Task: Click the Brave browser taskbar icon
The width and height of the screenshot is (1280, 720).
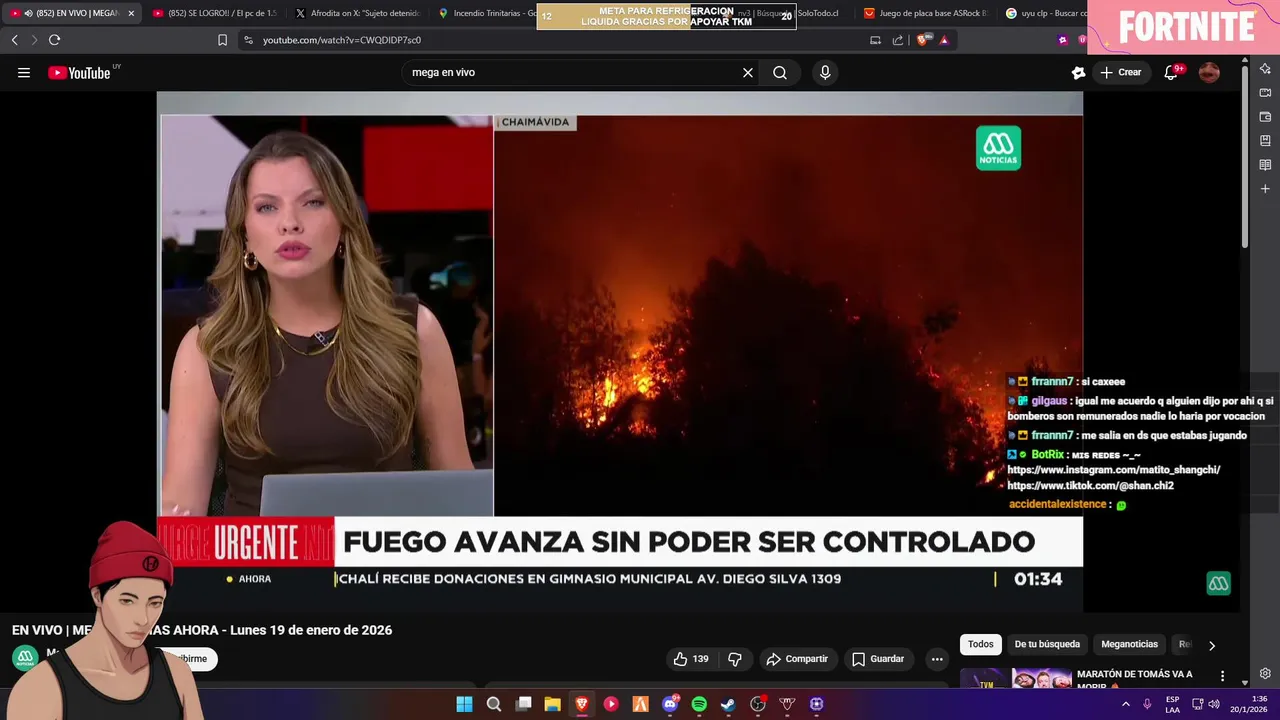Action: pyautogui.click(x=581, y=704)
